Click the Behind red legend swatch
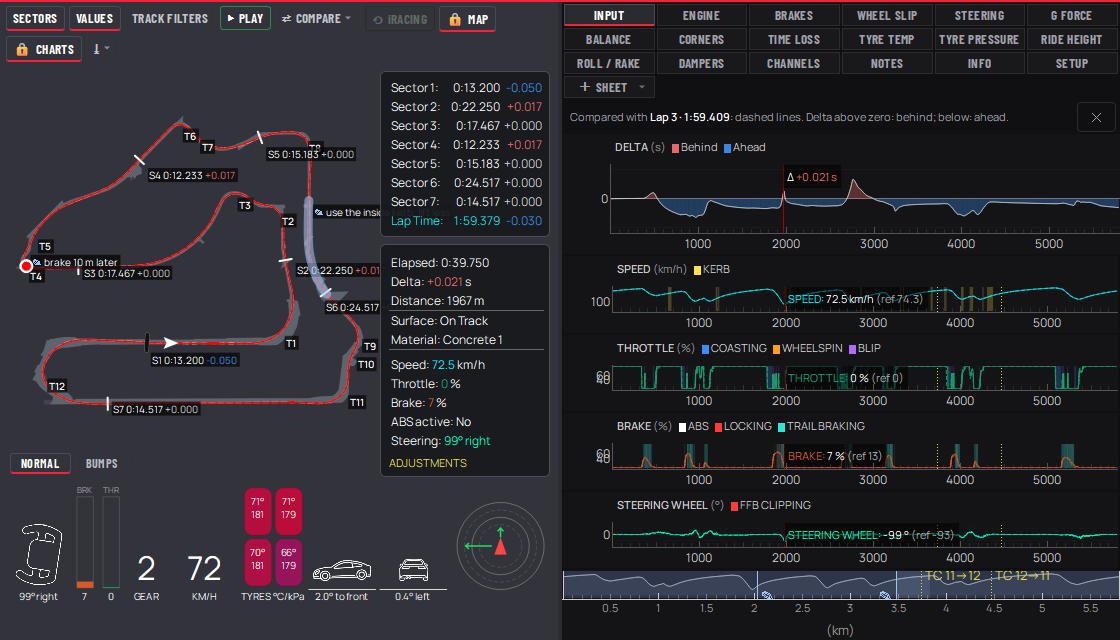The image size is (1120, 640). [675, 148]
